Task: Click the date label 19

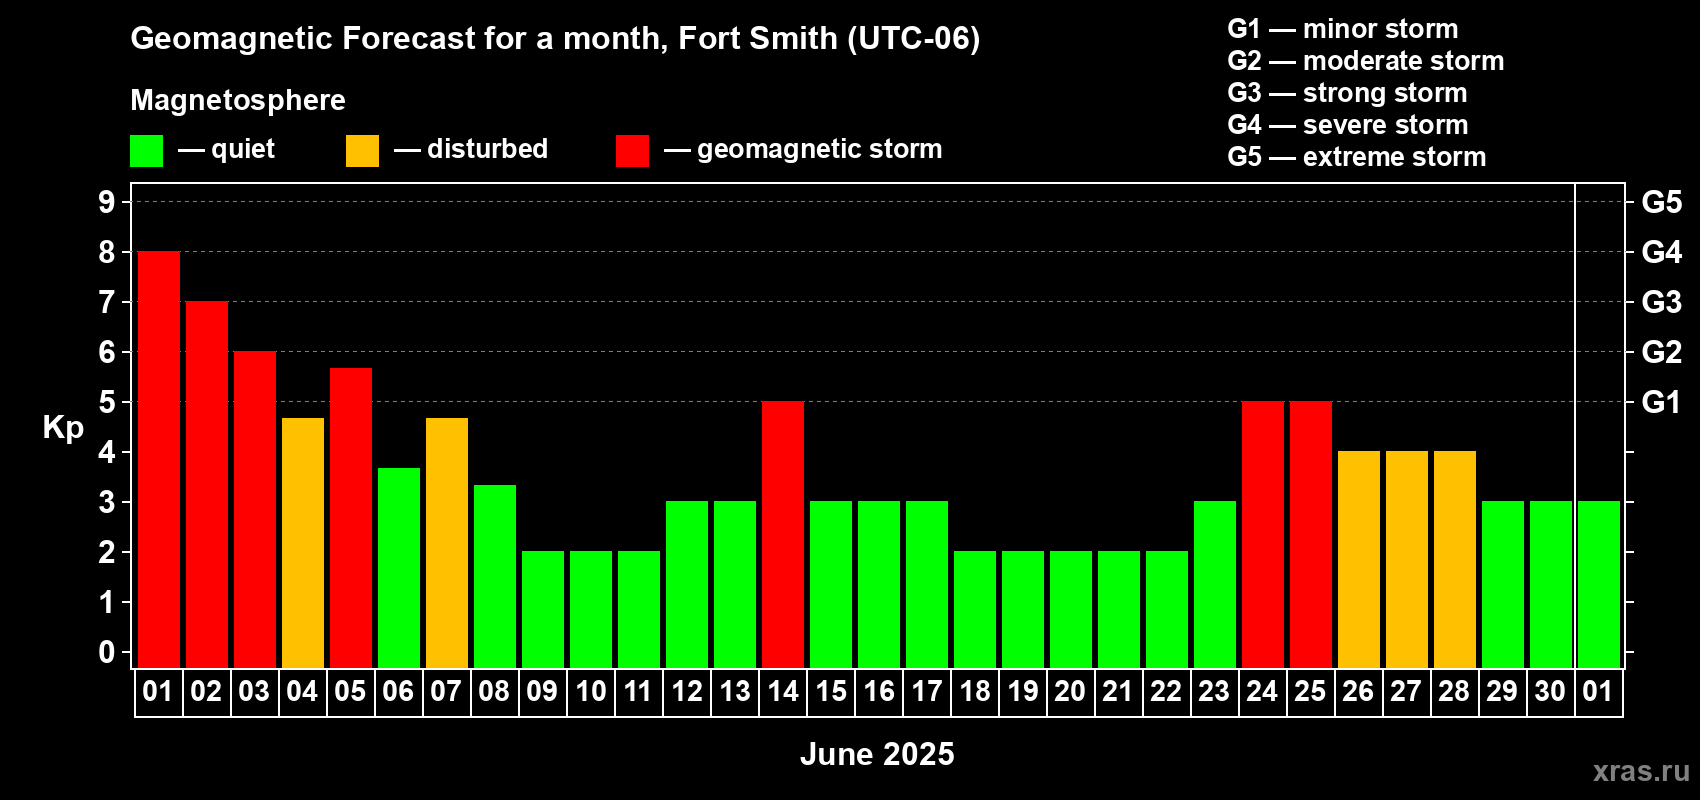Action: (1022, 691)
